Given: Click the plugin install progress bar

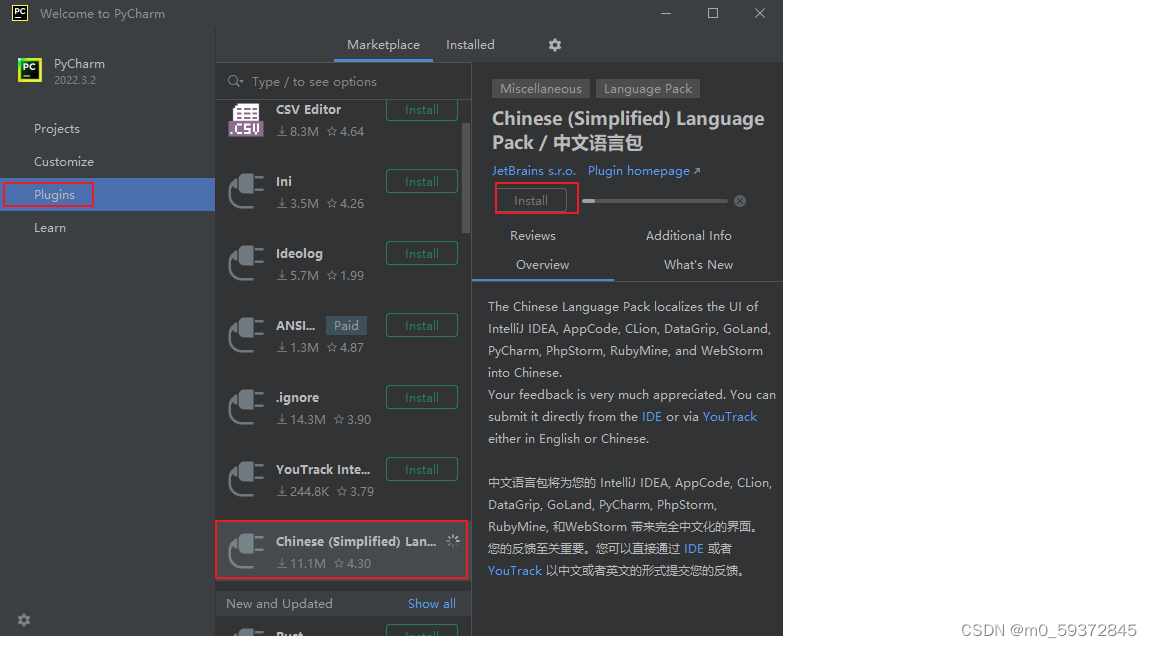Looking at the screenshot, I should pos(655,201).
